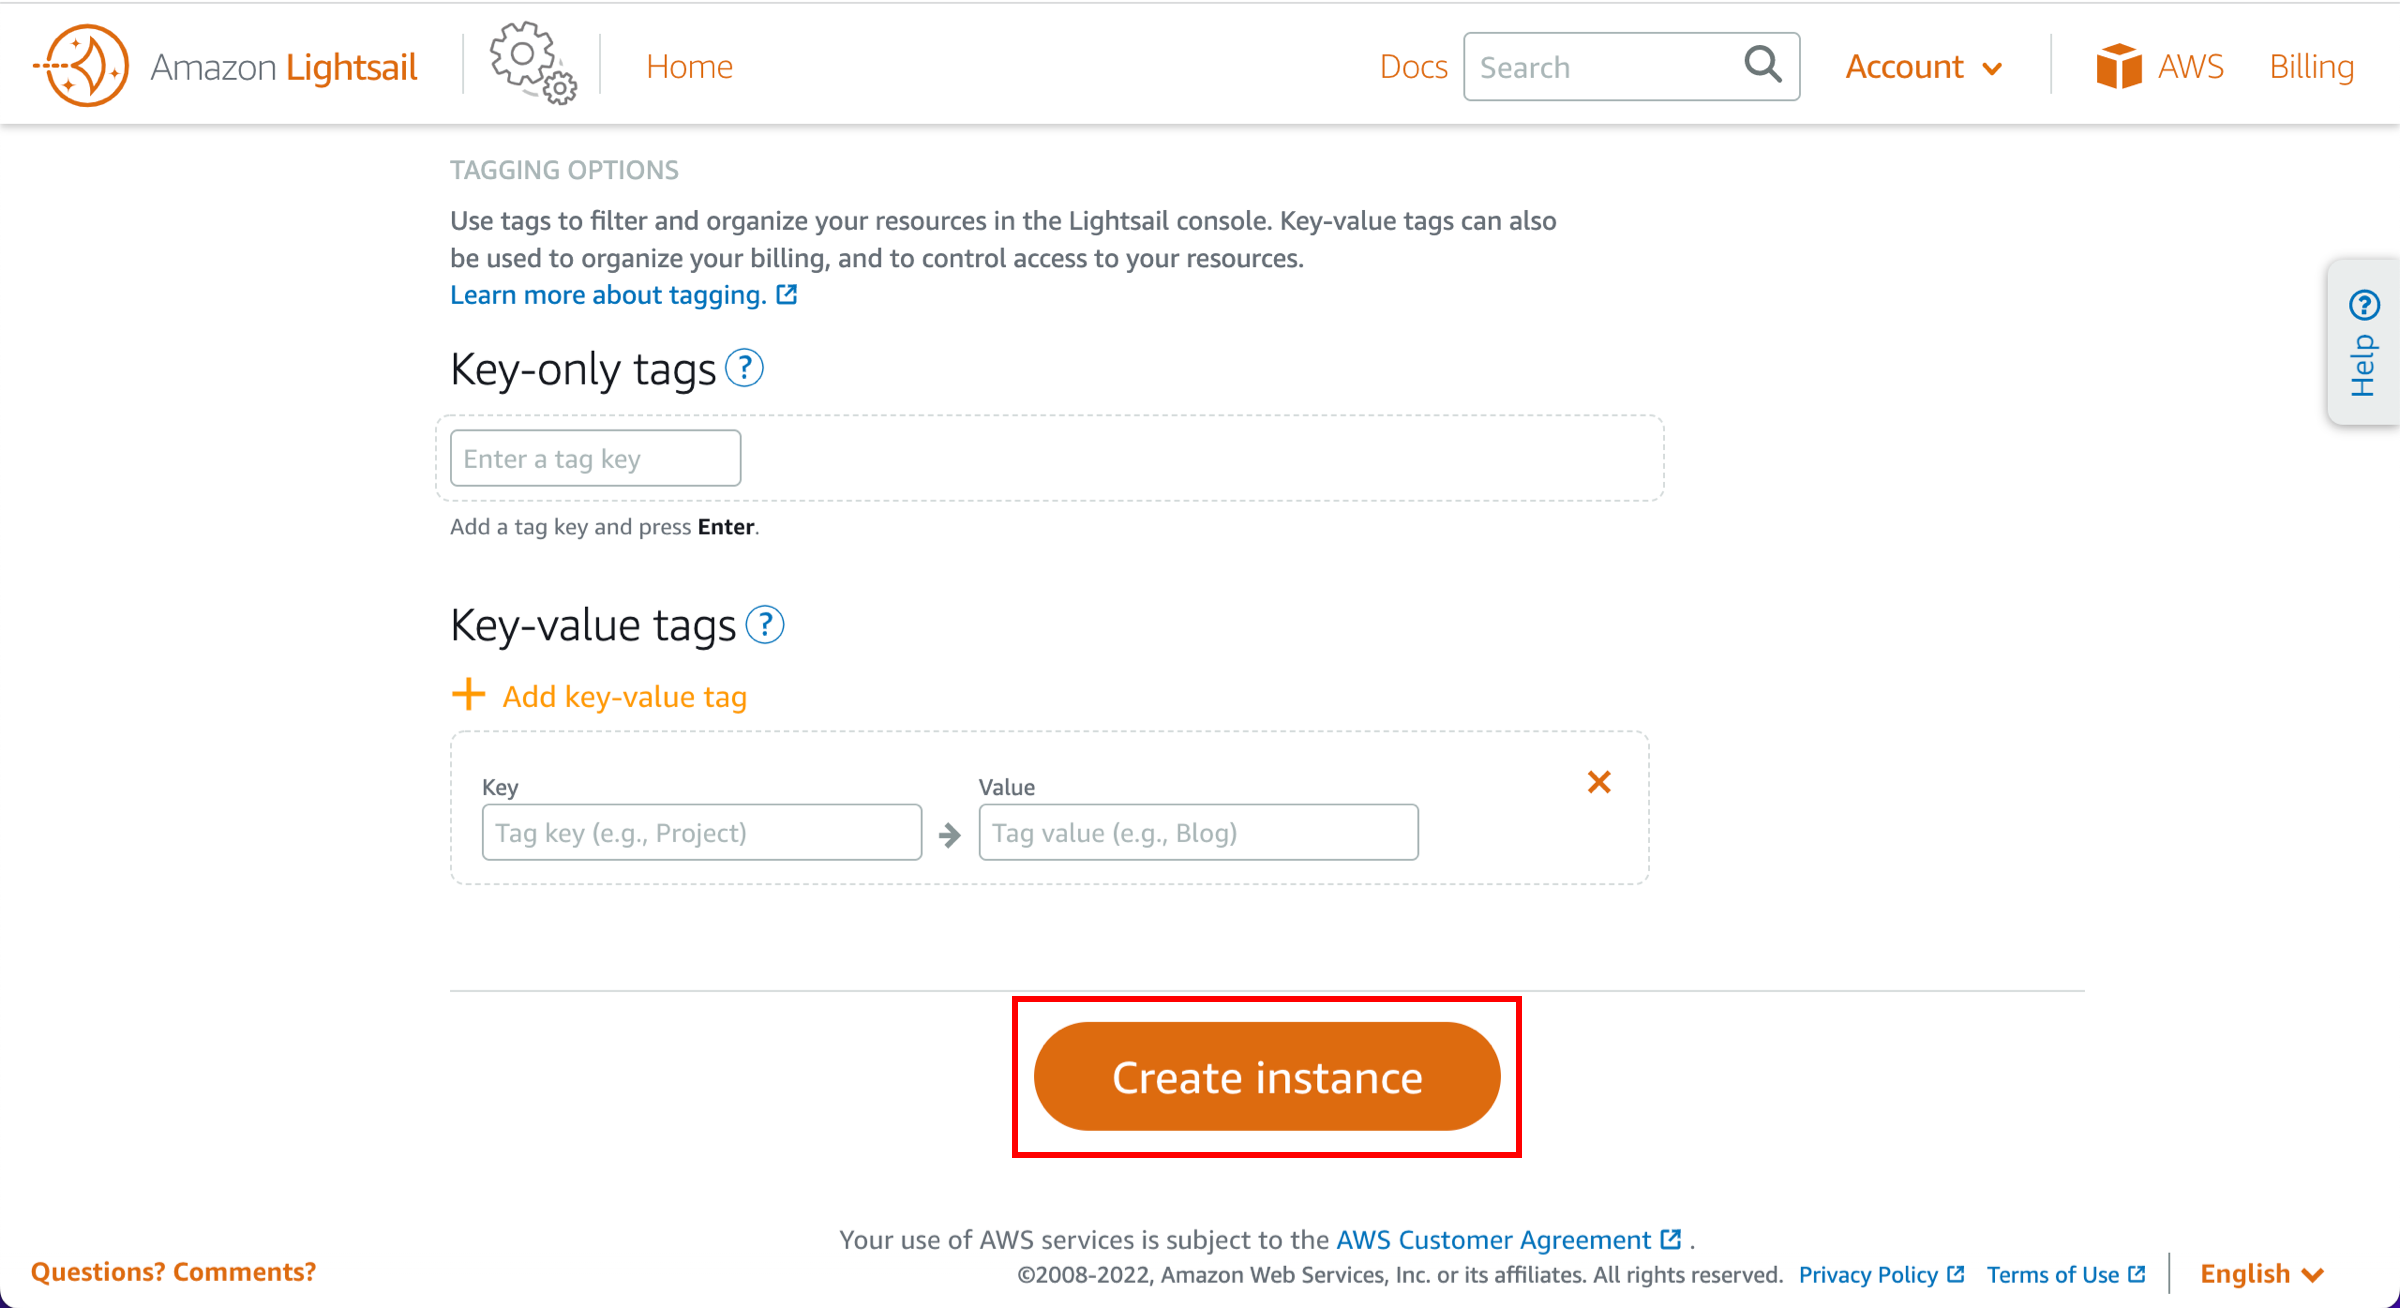Expand the Account dropdown menu
The height and width of the screenshot is (1308, 2400).
click(1924, 67)
